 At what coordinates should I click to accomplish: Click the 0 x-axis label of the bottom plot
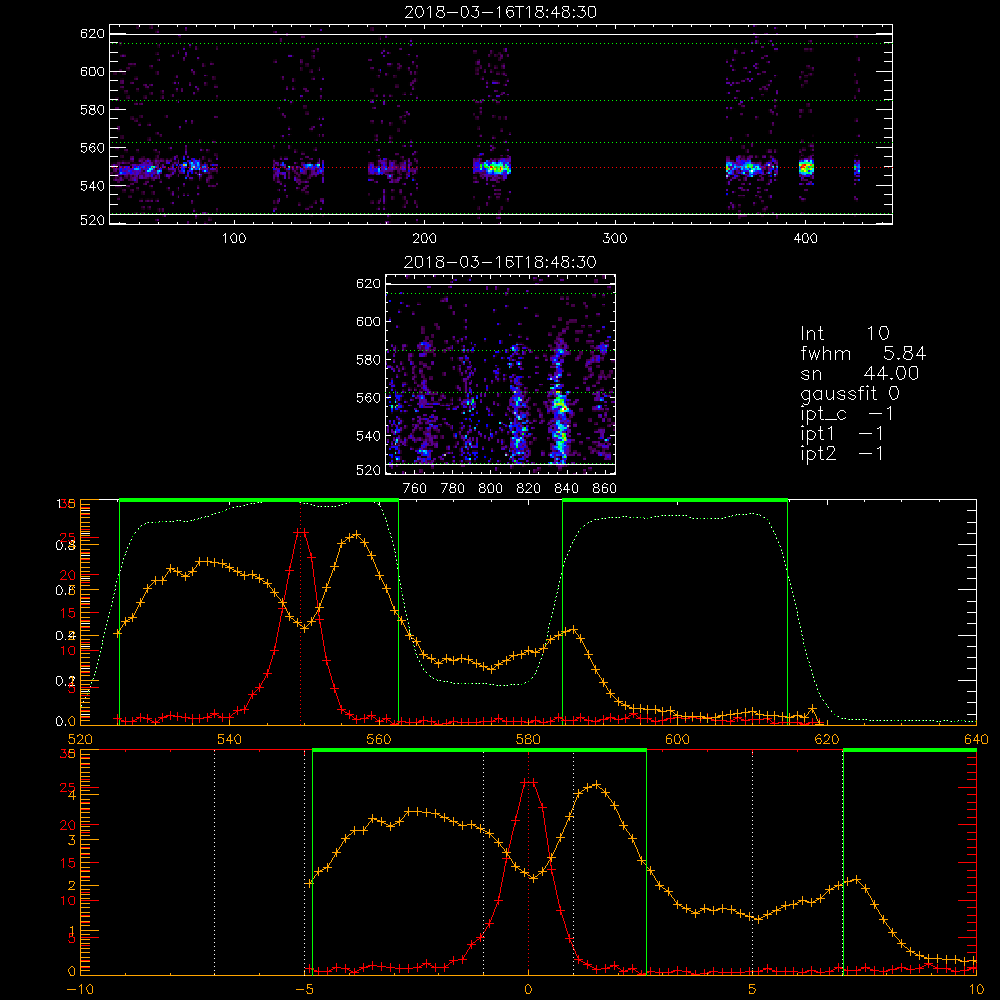click(x=528, y=989)
